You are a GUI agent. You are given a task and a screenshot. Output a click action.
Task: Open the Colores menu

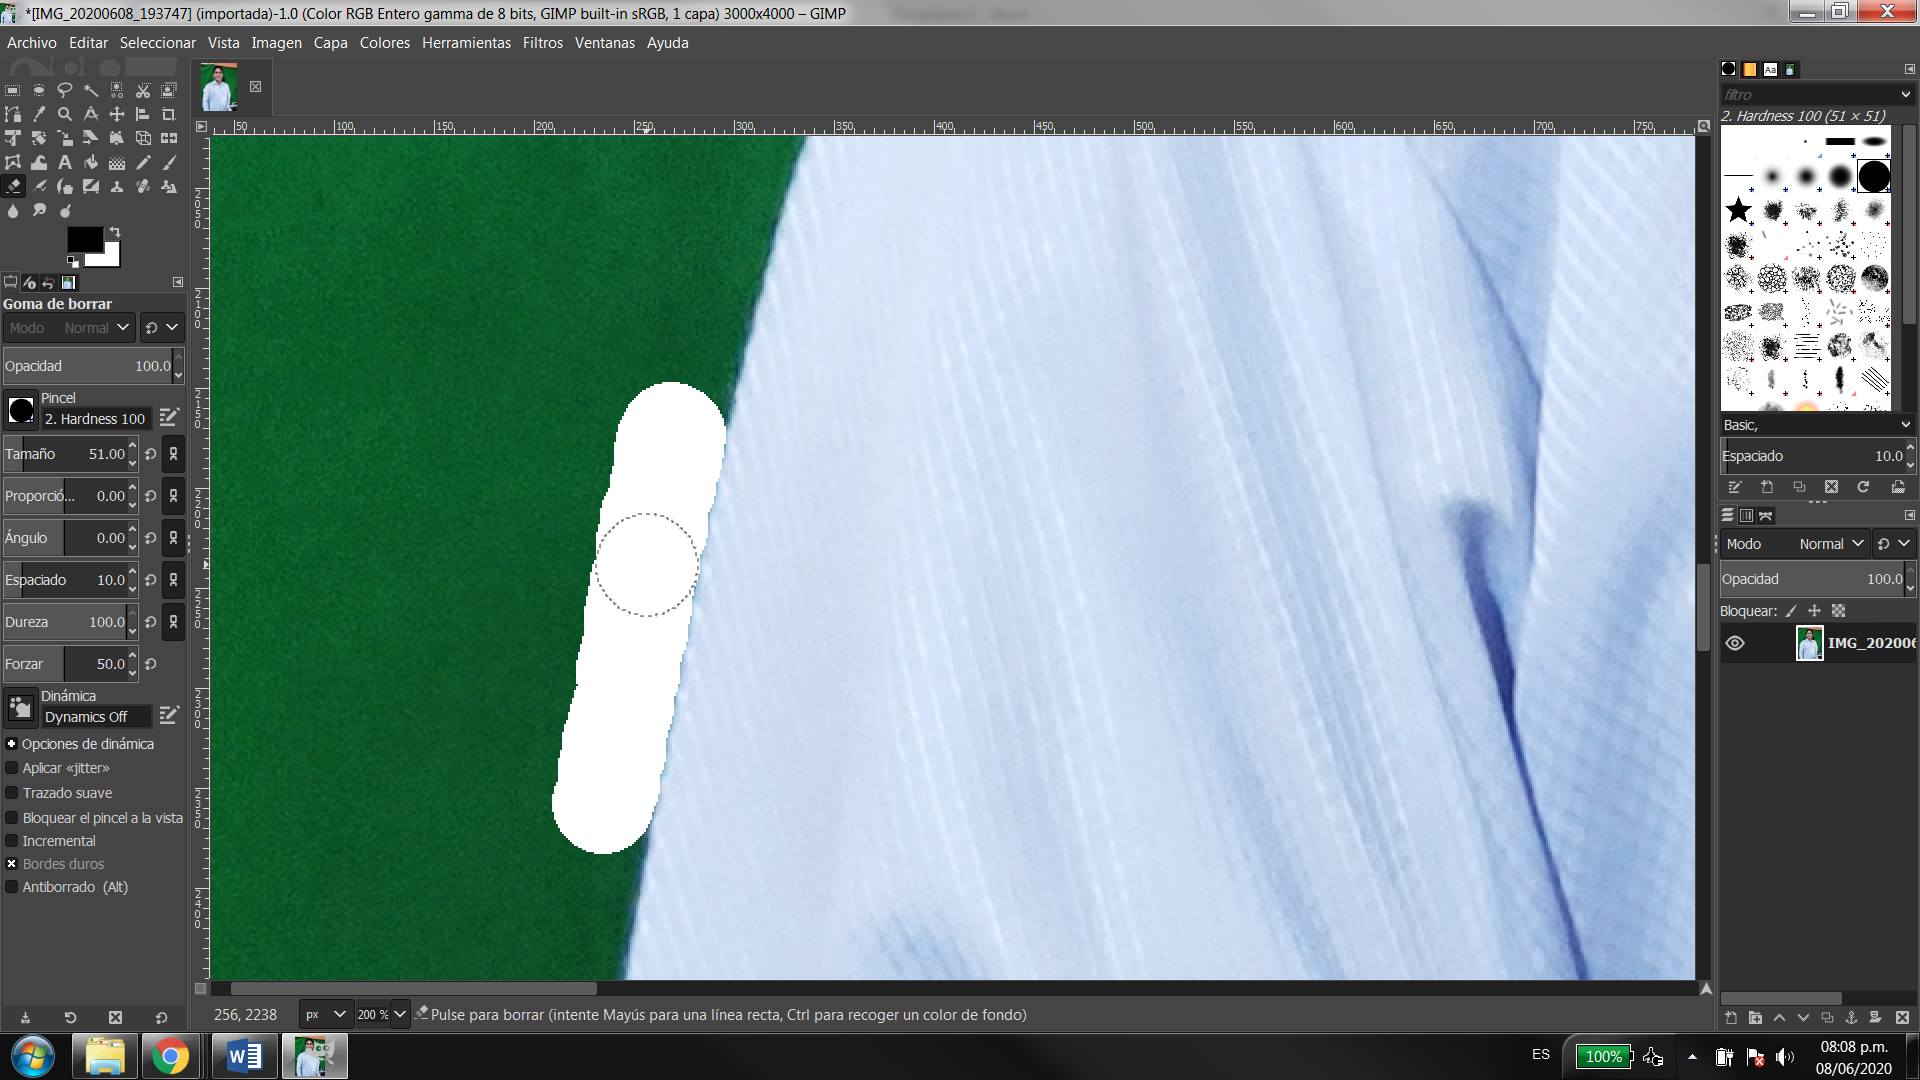384,43
